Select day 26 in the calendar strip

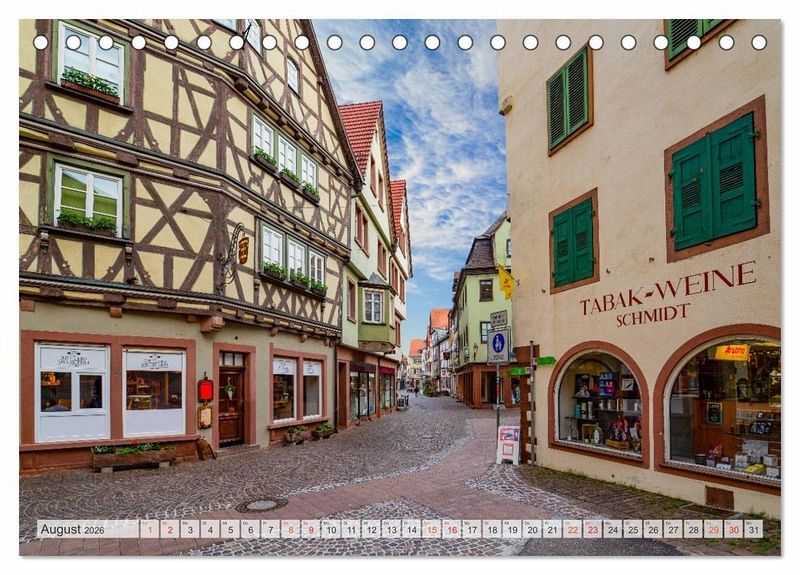654,529
